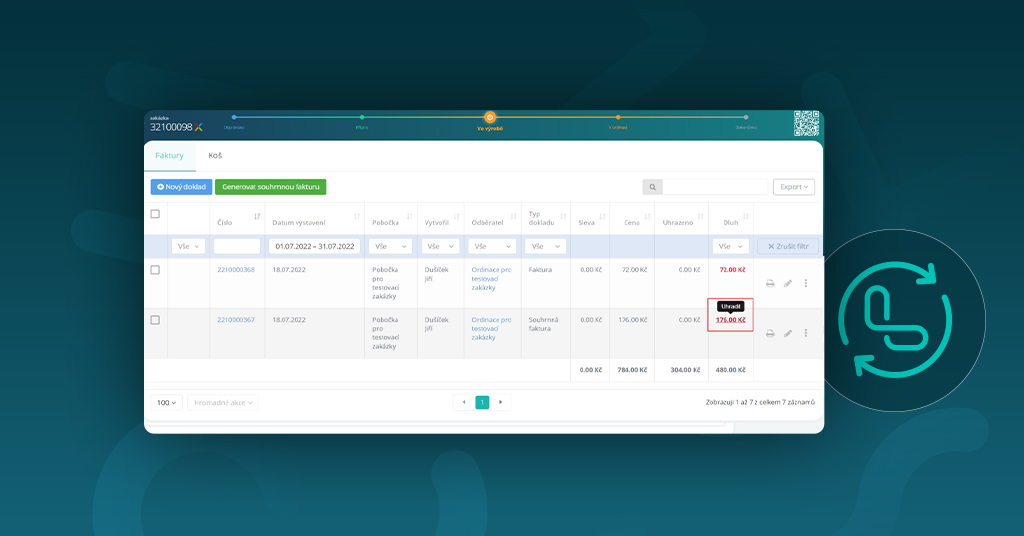Image resolution: width=1024 pixels, height=536 pixels.
Task: Click the Nový doklad button
Action: click(182, 187)
